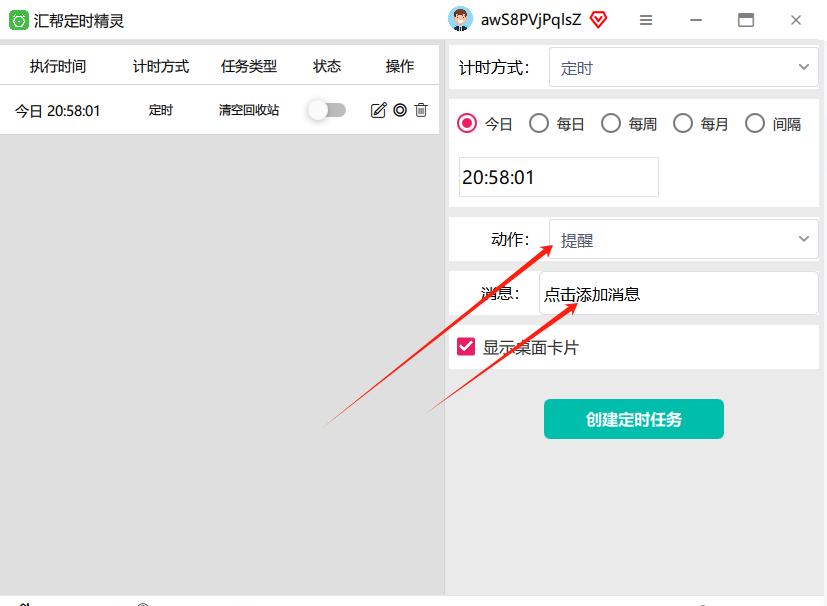
Task: Open the account menu via username awS8PVjPqlsZ
Action: coord(531,19)
